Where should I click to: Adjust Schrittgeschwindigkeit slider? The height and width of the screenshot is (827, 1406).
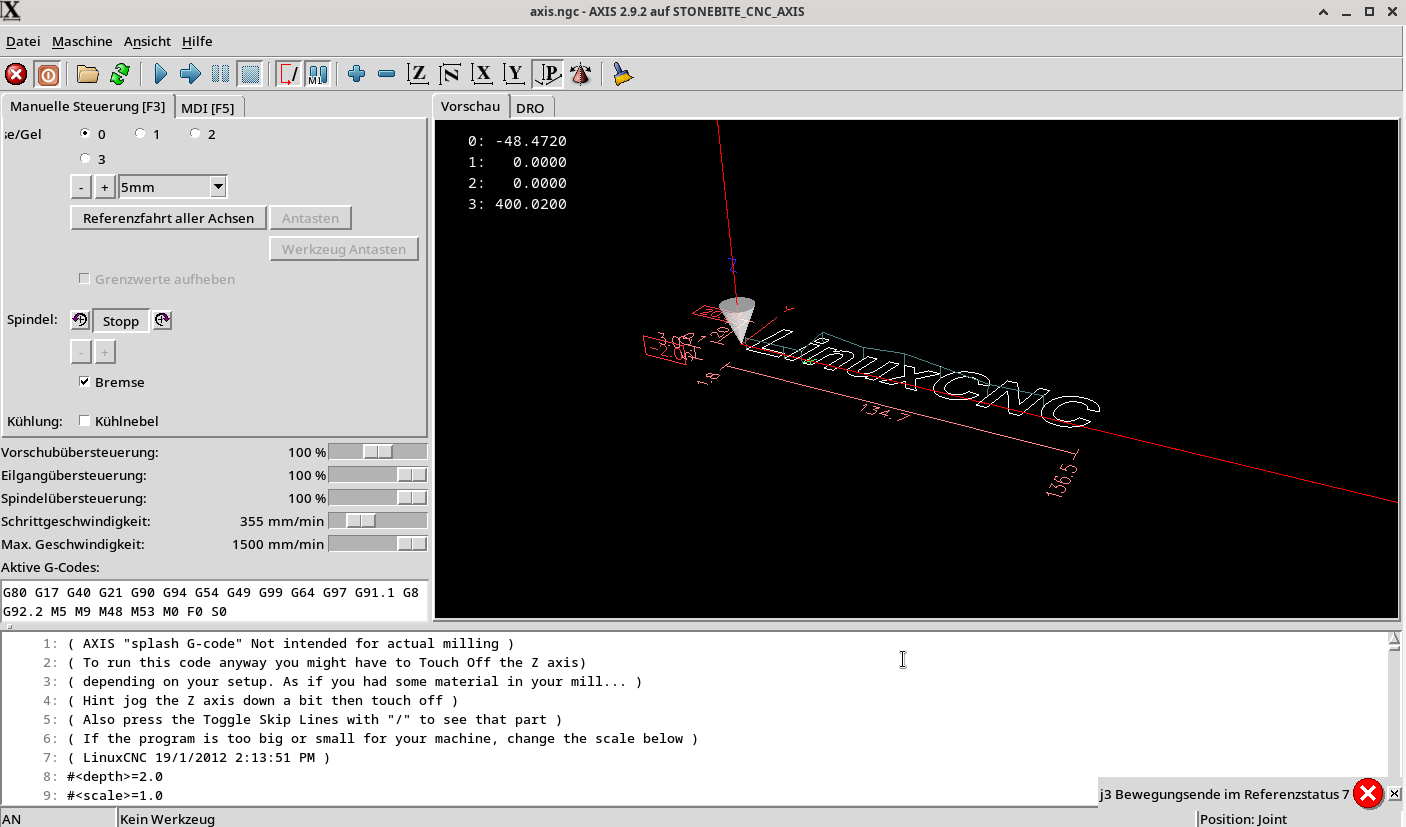click(378, 521)
